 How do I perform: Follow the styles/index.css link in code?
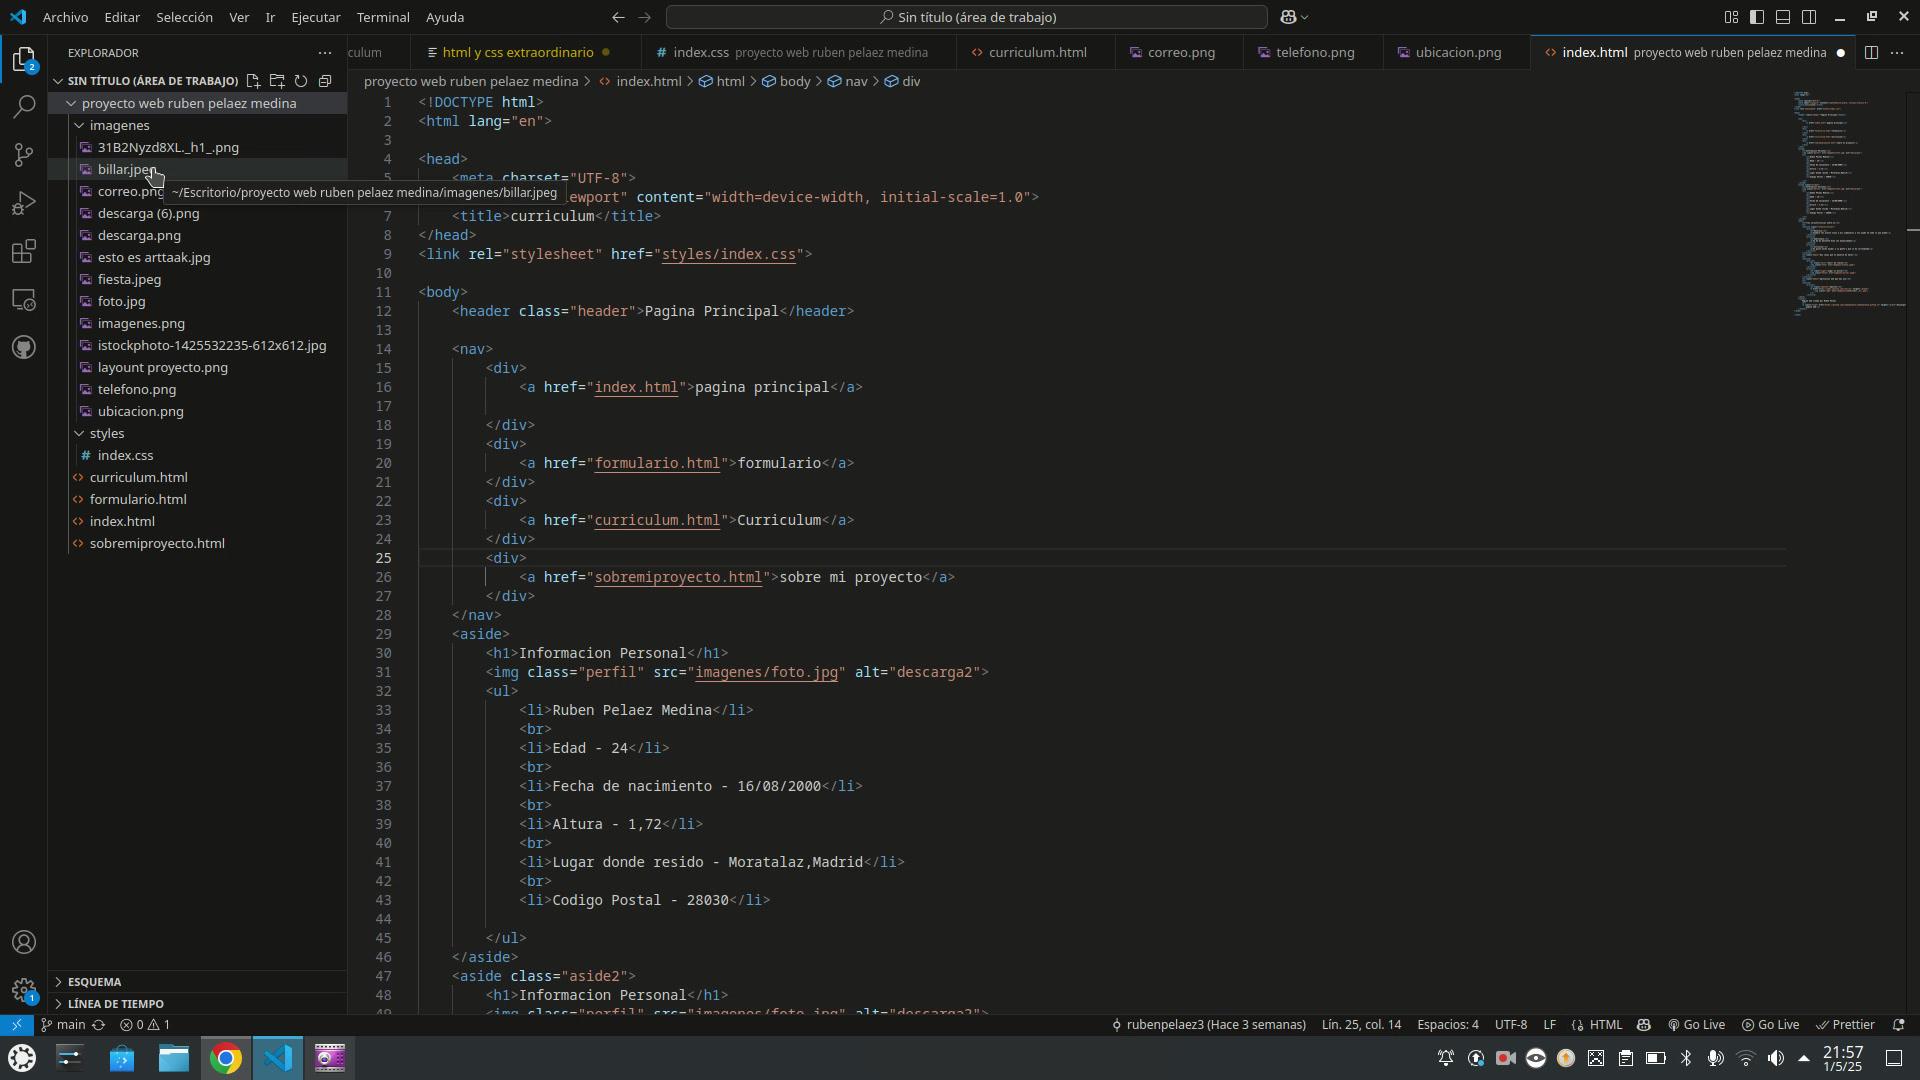[728, 254]
